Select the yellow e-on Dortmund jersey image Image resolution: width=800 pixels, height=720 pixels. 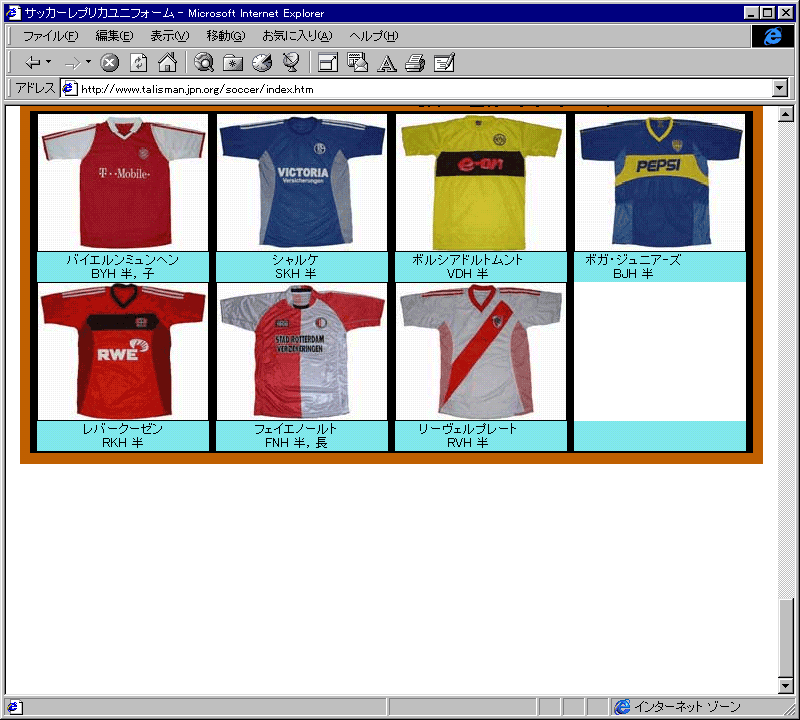pos(481,182)
